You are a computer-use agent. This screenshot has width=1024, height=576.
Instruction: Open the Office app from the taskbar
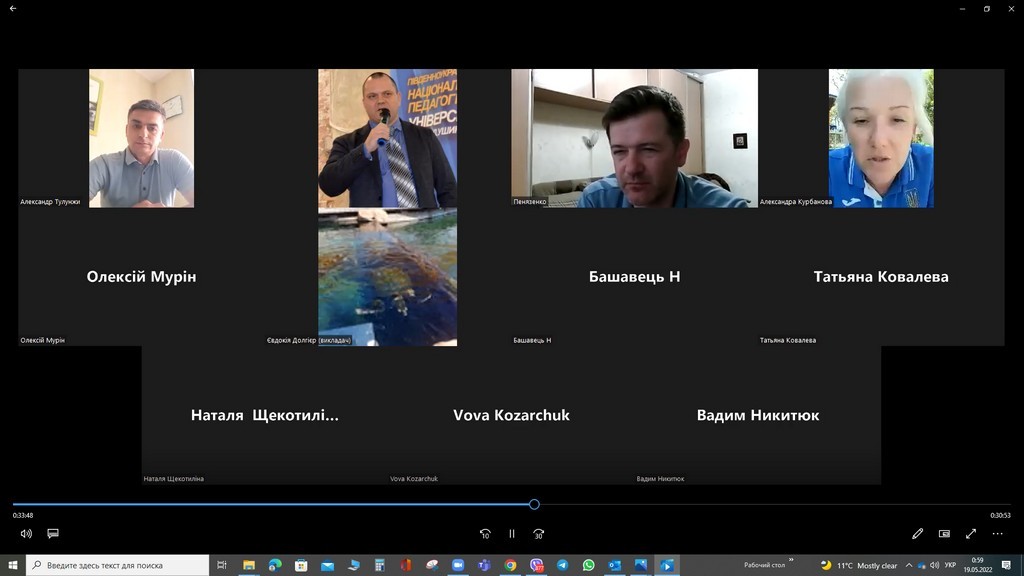(406, 565)
